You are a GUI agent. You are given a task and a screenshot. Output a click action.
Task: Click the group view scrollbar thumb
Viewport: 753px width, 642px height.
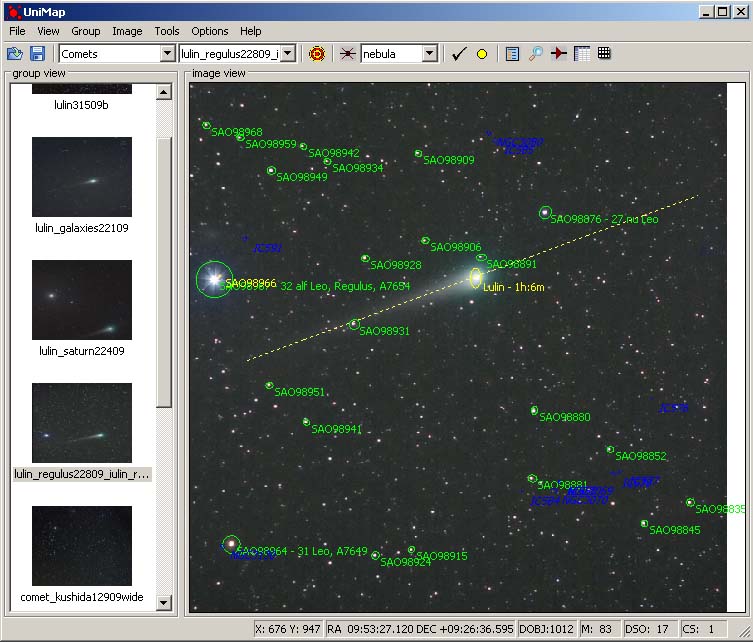click(164, 273)
